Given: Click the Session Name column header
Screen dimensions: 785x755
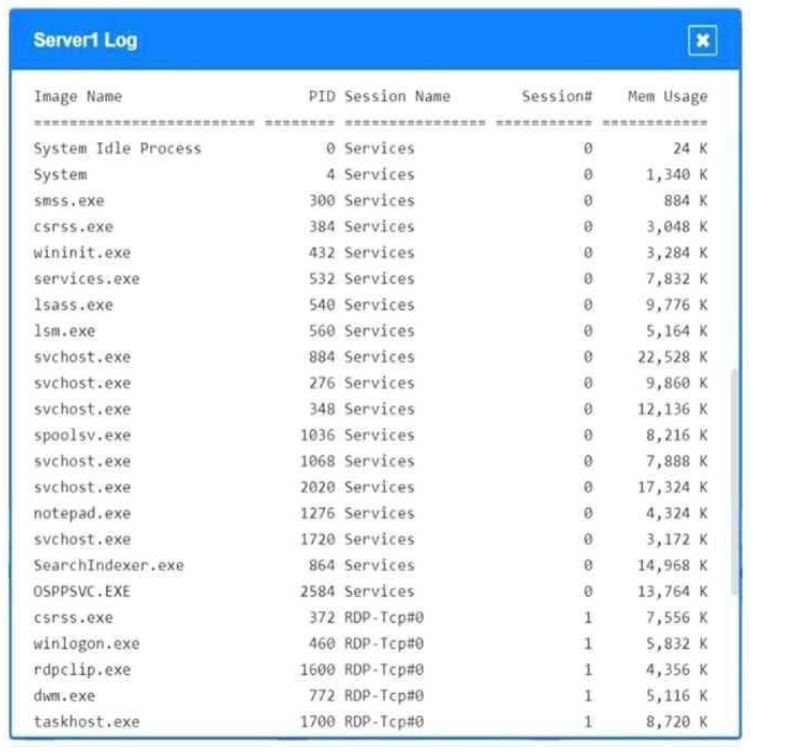Looking at the screenshot, I should tap(397, 96).
